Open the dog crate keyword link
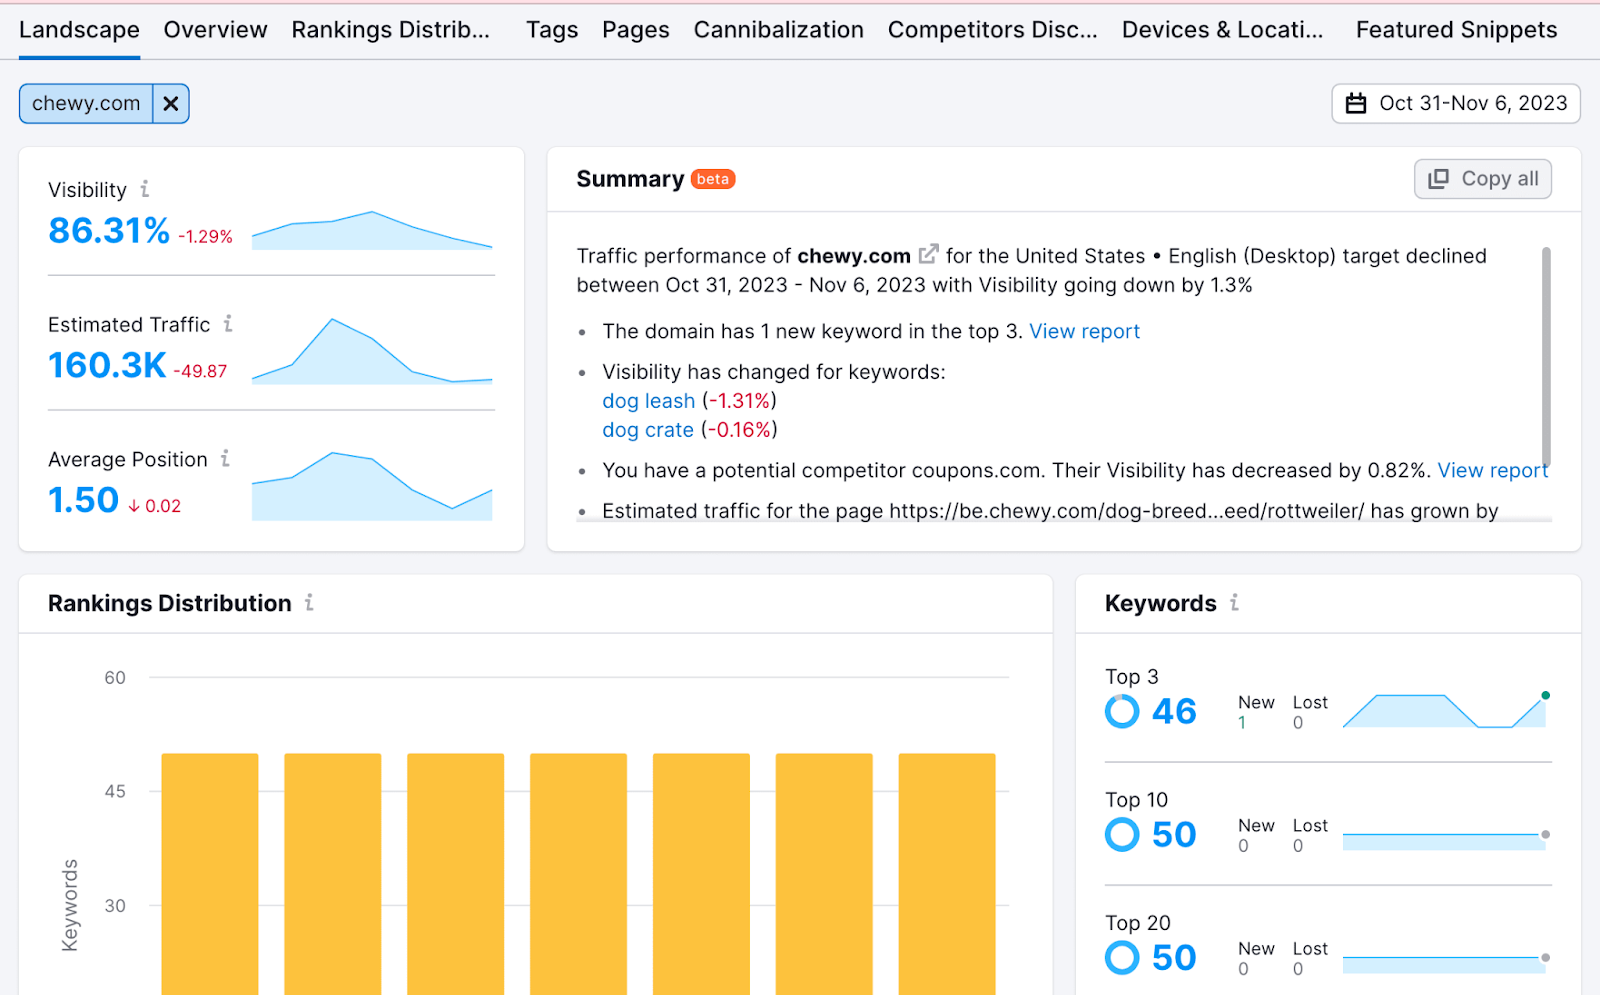 coord(647,429)
